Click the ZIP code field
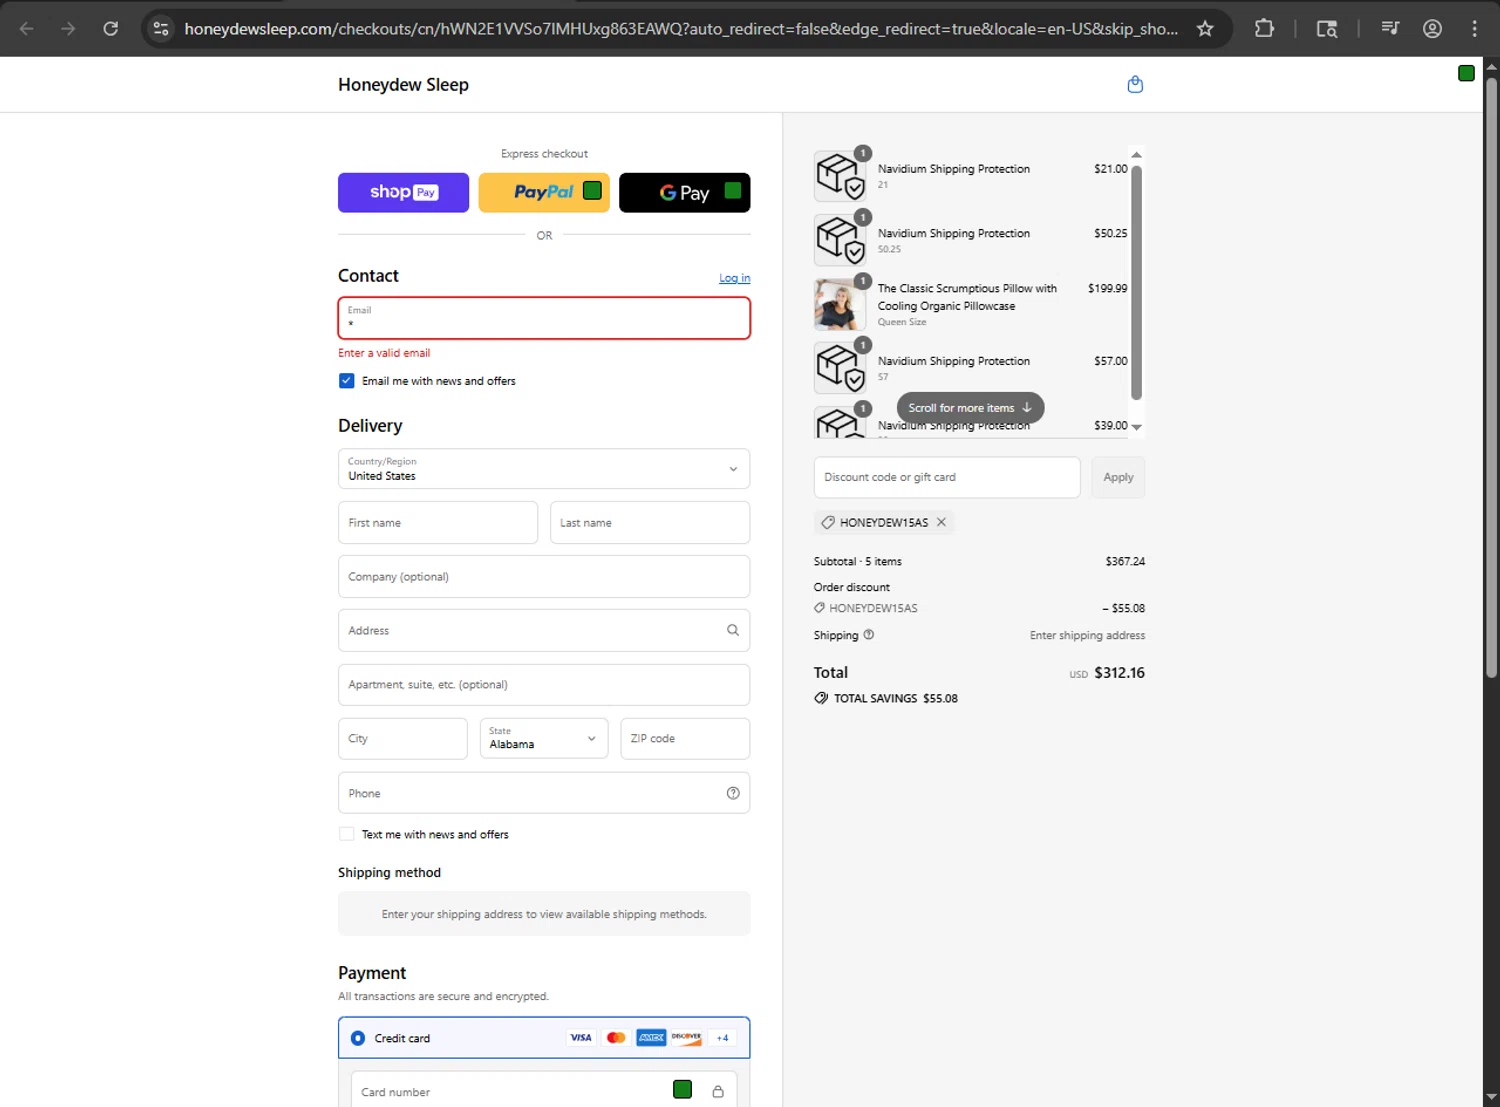This screenshot has width=1500, height=1107. coord(685,738)
